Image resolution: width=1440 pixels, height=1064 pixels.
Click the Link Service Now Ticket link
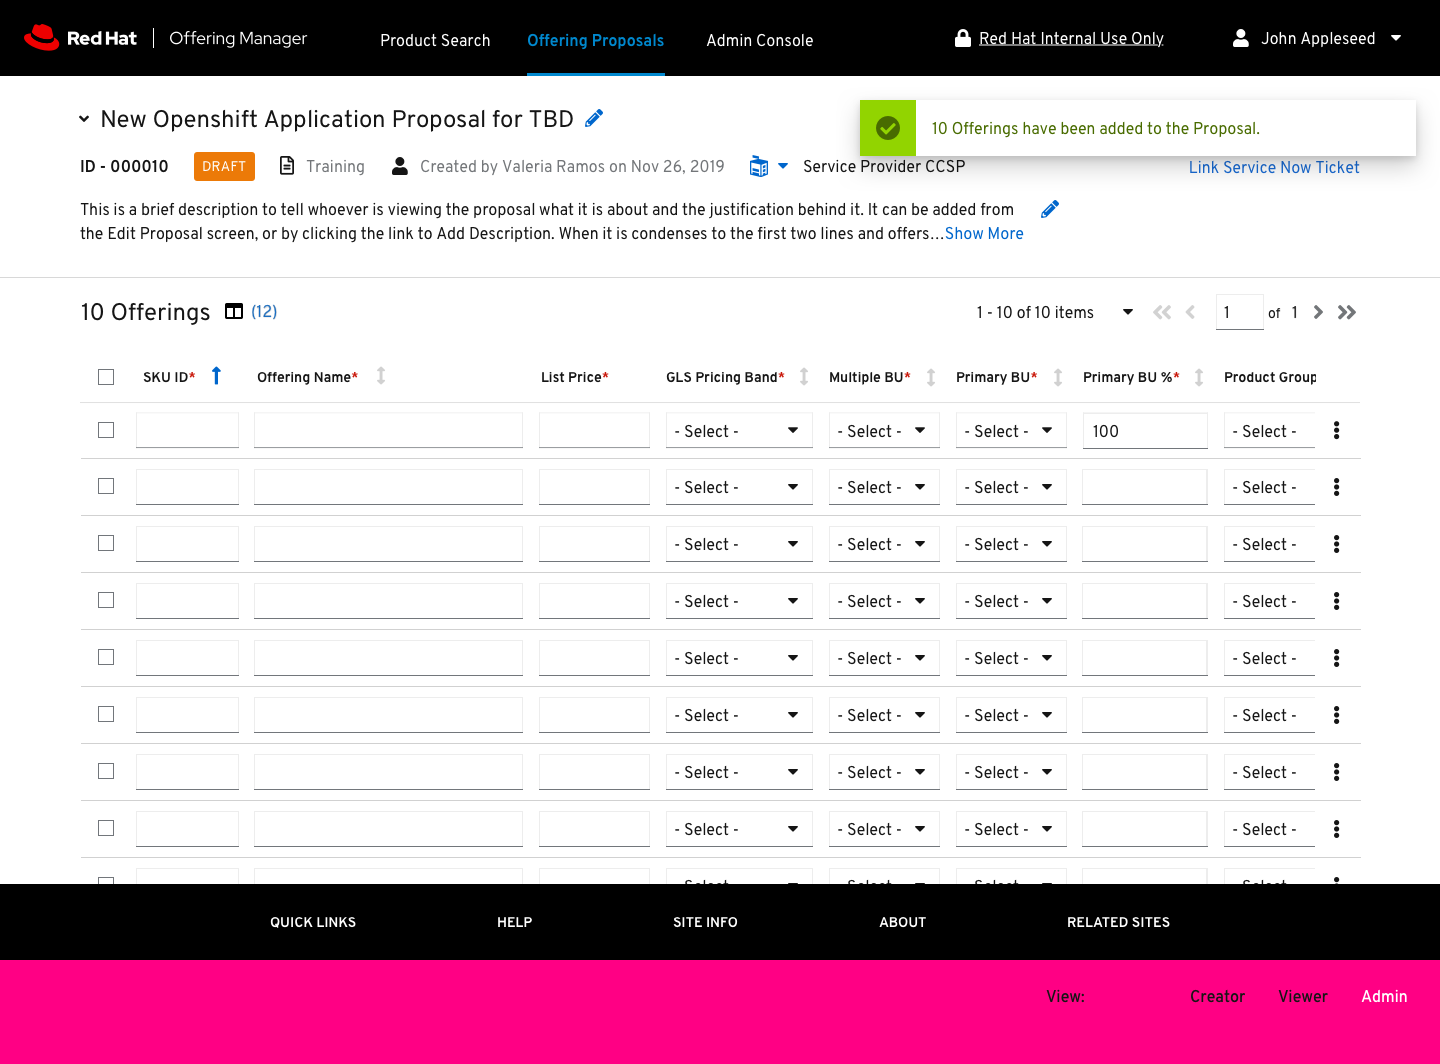1273,167
